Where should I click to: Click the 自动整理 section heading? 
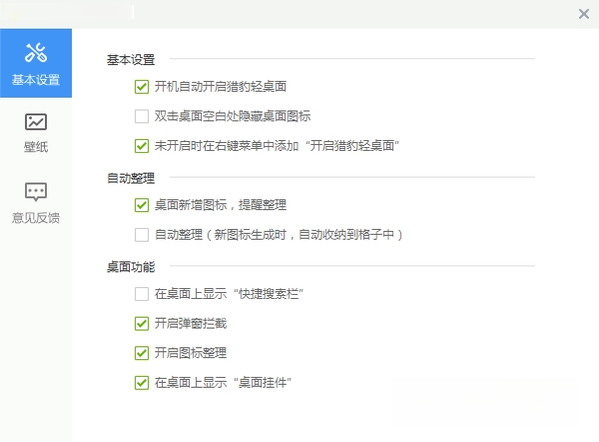click(x=131, y=178)
